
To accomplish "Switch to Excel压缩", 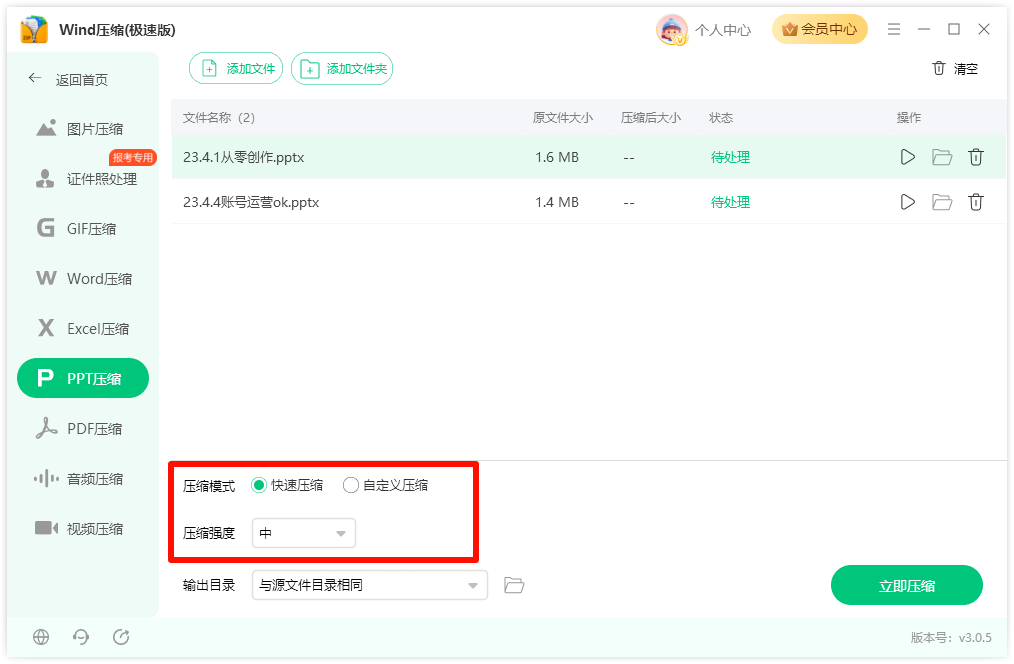I will tap(83, 328).
